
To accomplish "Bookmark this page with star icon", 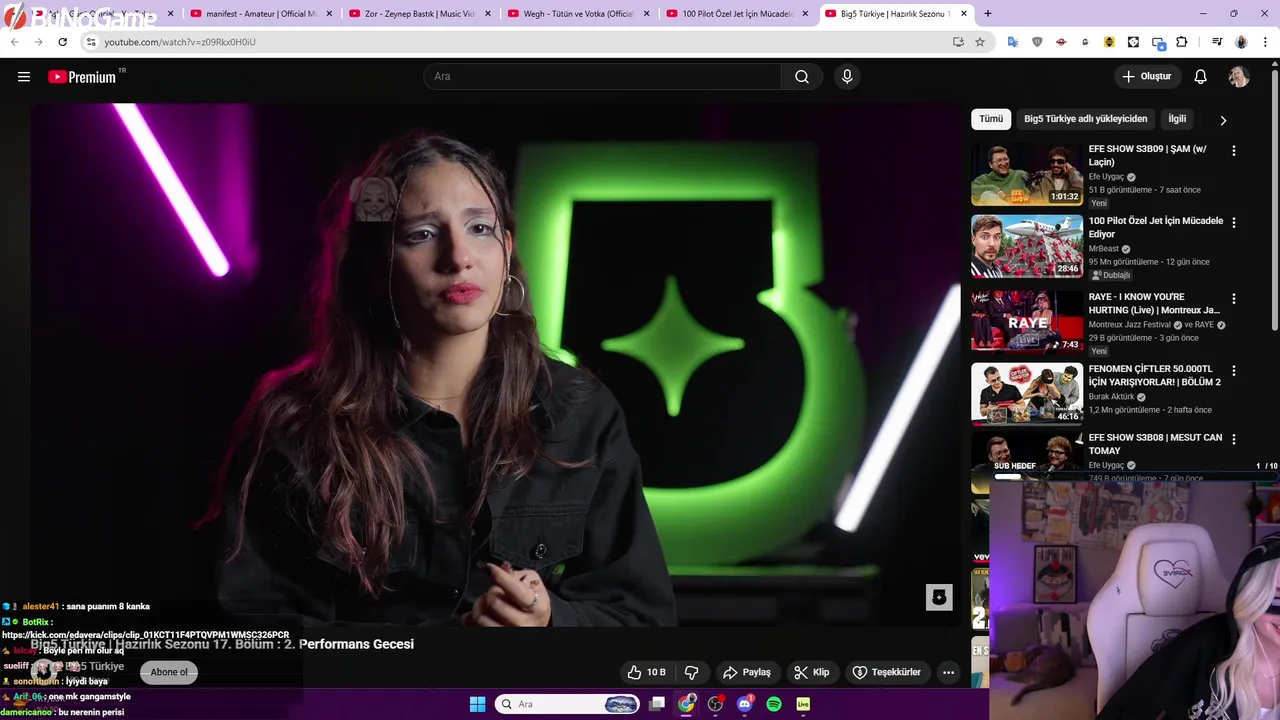I will tap(980, 42).
